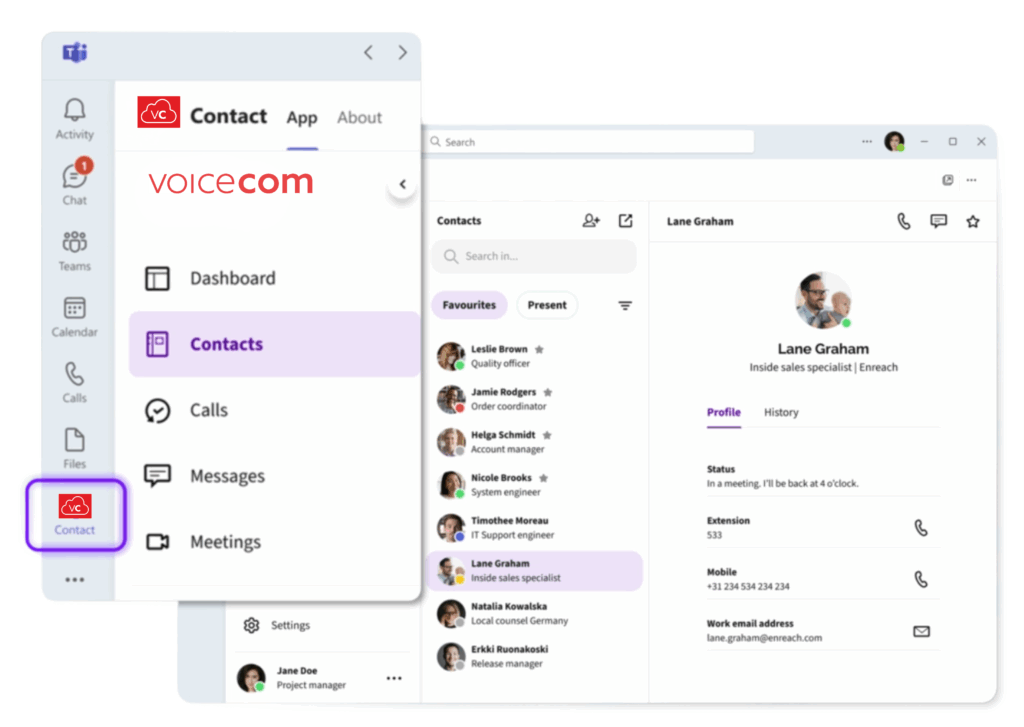Toggle Jamie Rodgers' favourite star
The image size is (1024, 727).
click(x=548, y=393)
